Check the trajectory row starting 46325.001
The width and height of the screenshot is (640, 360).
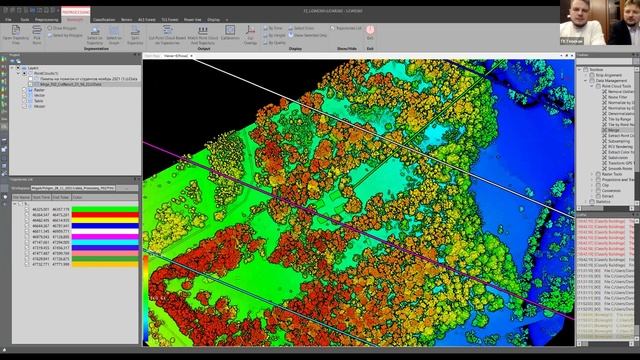[27, 209]
